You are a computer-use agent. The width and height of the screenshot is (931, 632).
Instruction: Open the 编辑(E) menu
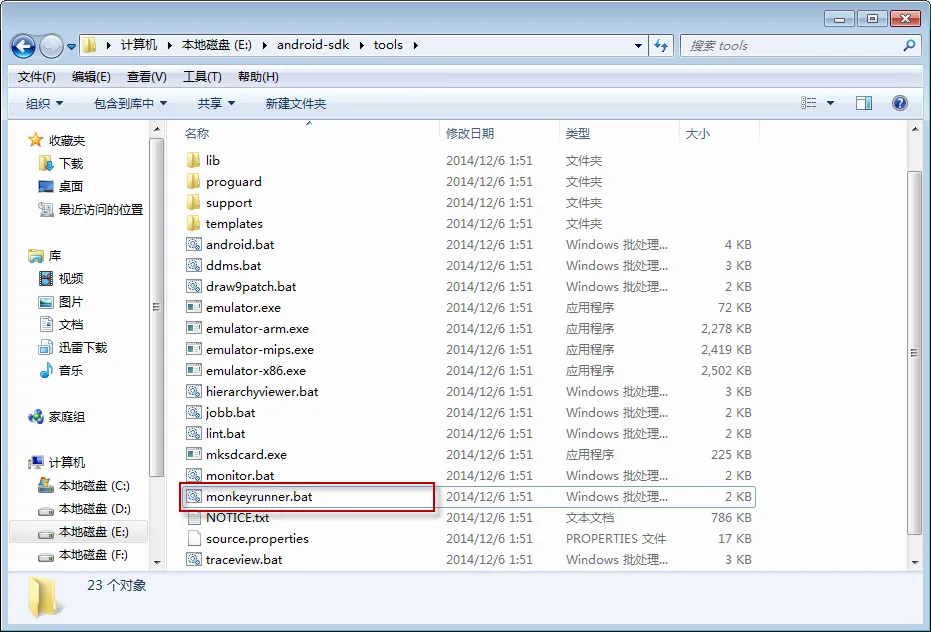click(91, 77)
